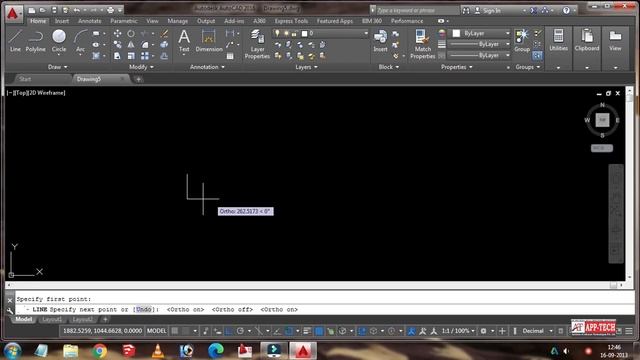Click the Insert block icon
640x360 pixels.
tap(380, 41)
